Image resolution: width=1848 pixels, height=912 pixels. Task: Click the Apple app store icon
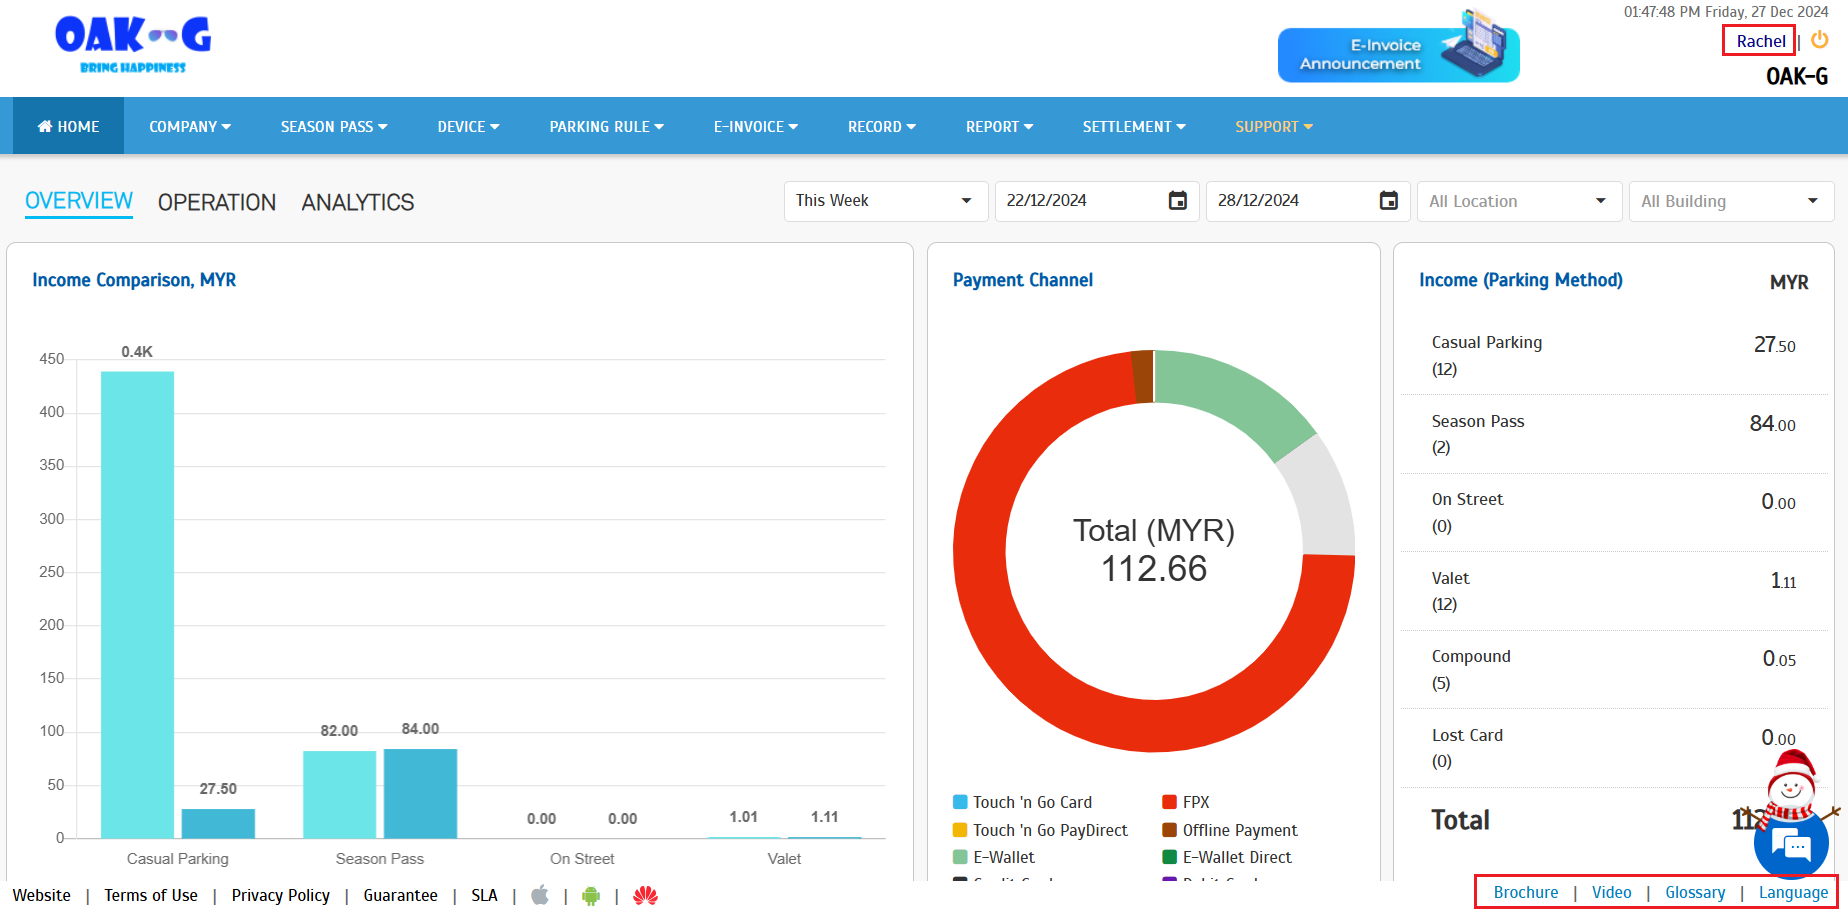pyautogui.click(x=540, y=895)
